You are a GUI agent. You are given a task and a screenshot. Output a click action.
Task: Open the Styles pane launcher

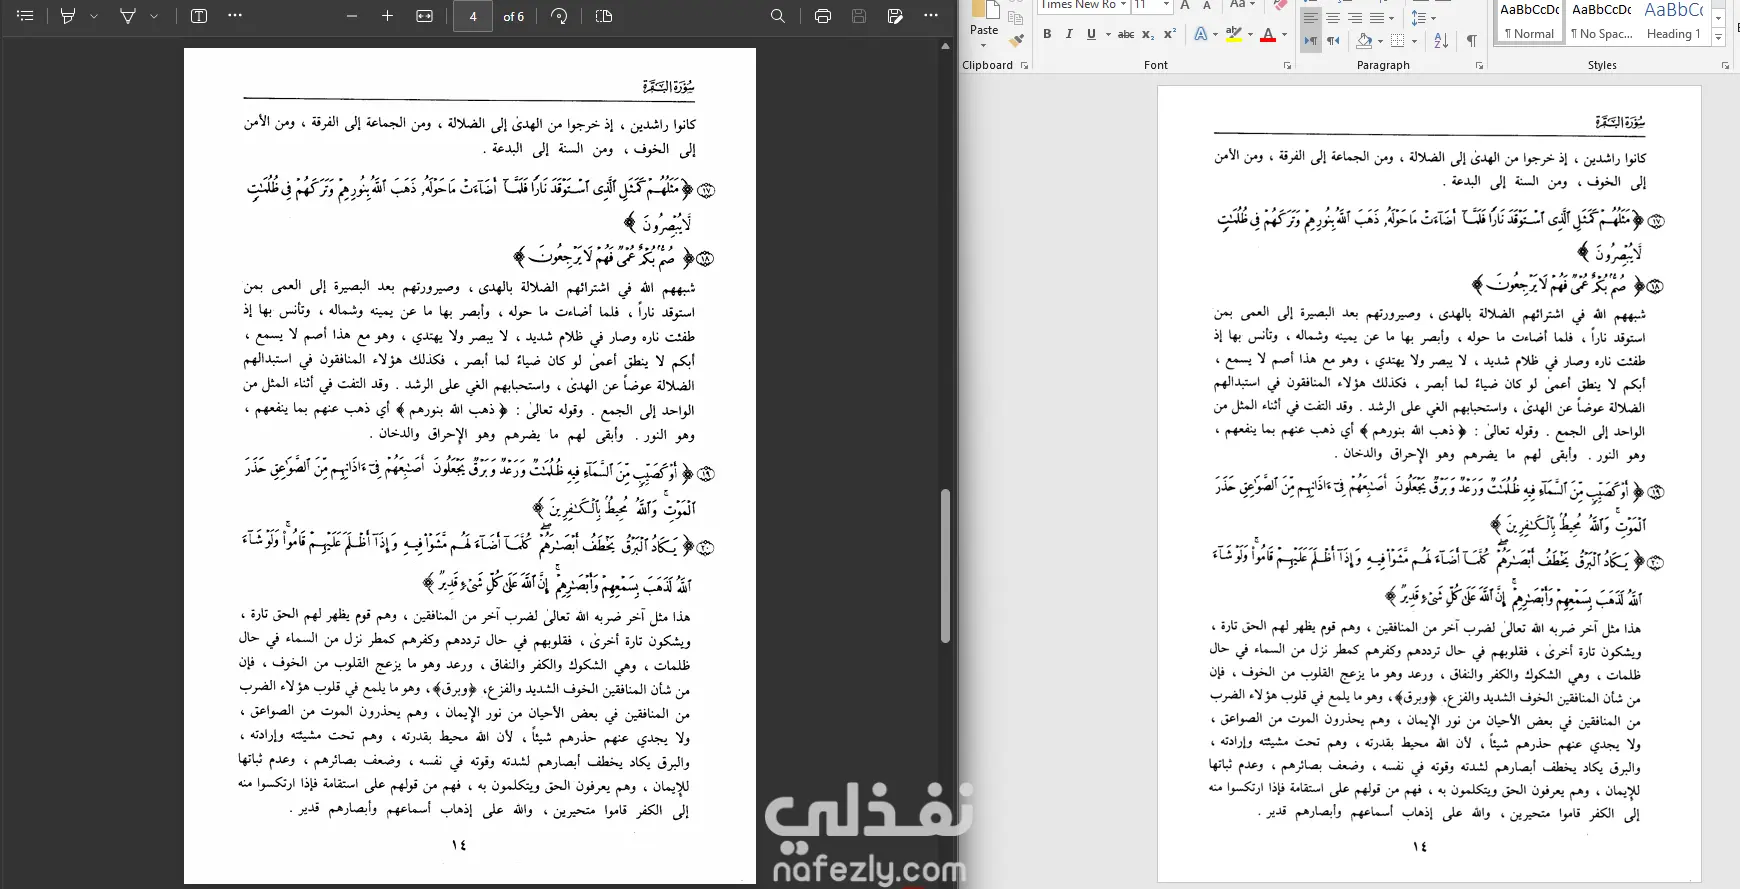click(1725, 66)
